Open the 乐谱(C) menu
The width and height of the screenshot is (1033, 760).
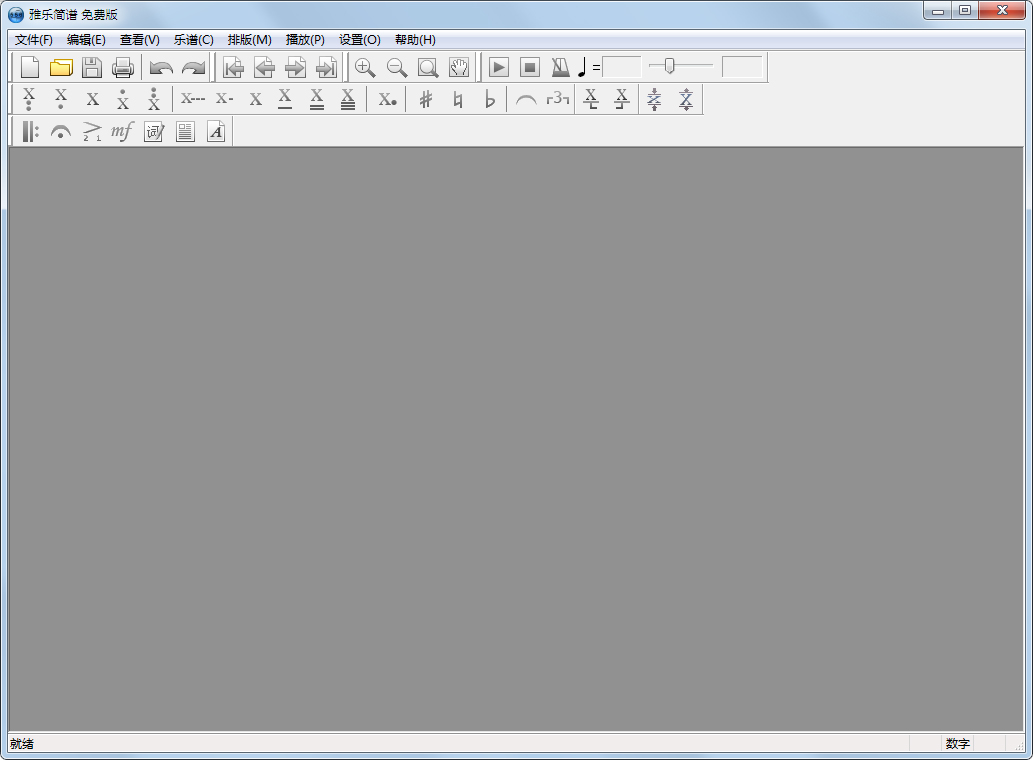[x=194, y=40]
